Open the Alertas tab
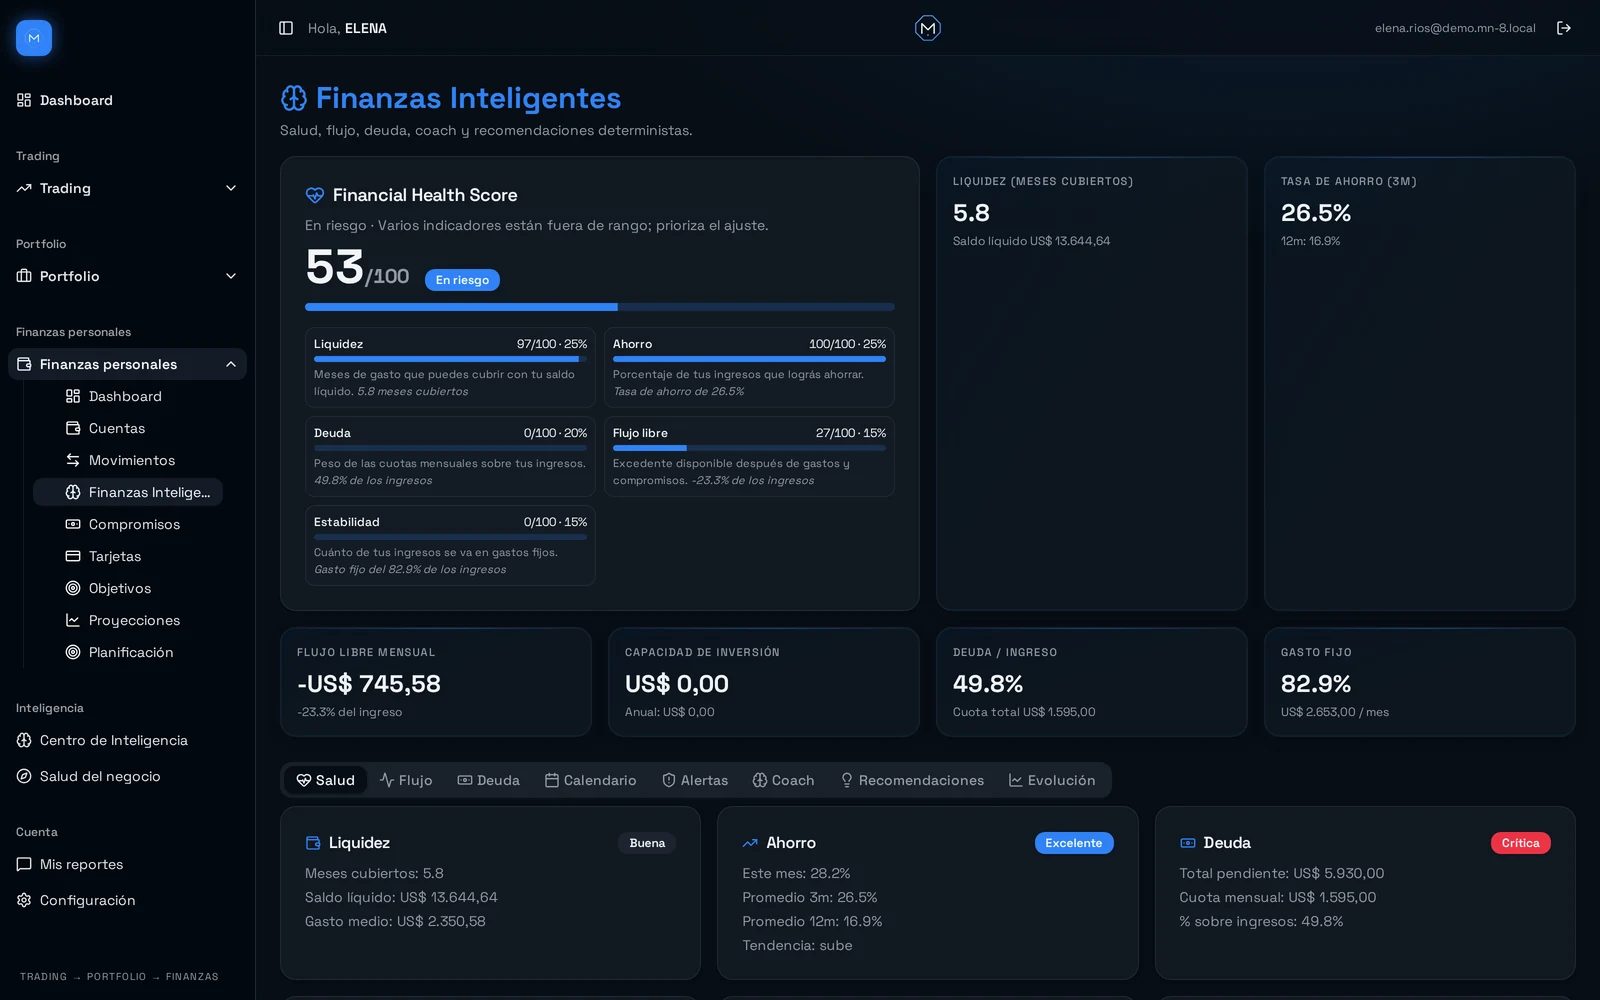 [x=695, y=780]
